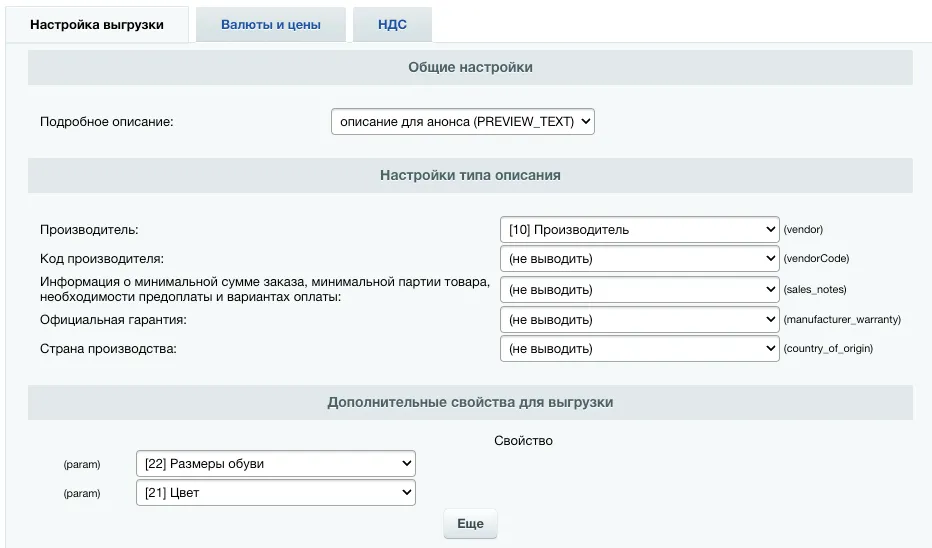Click the (vendorCode) tag text
The height and width of the screenshot is (548, 932).
pyautogui.click(x=816, y=259)
